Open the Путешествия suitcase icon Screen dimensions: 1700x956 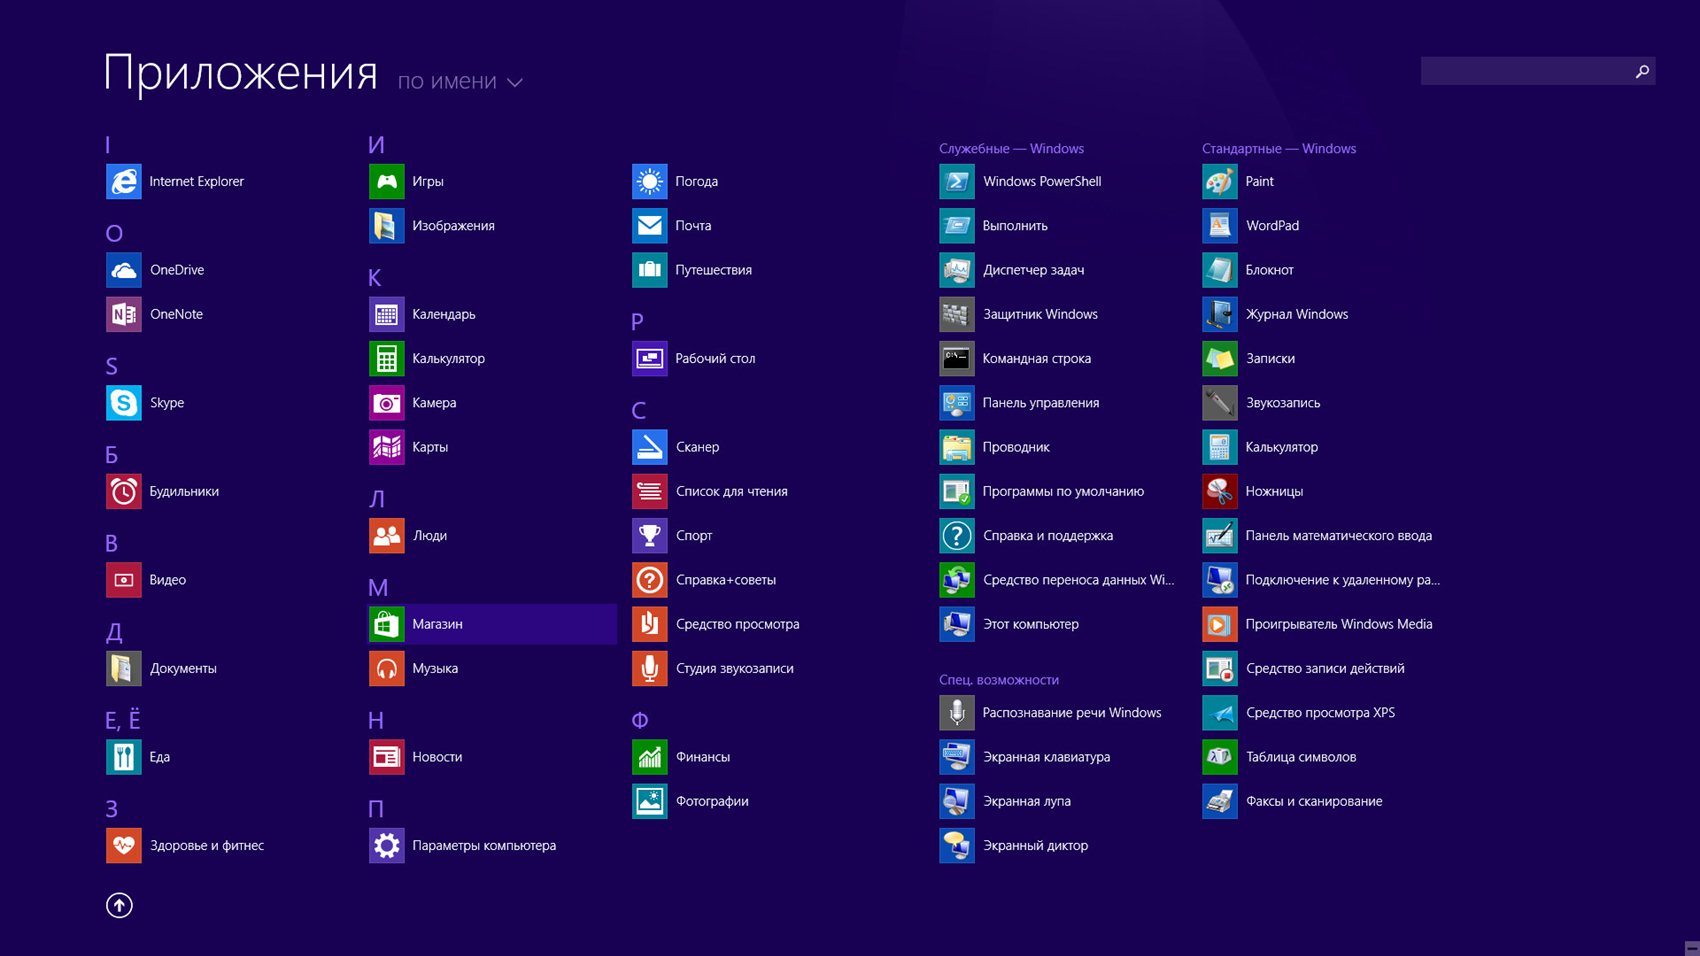click(650, 270)
